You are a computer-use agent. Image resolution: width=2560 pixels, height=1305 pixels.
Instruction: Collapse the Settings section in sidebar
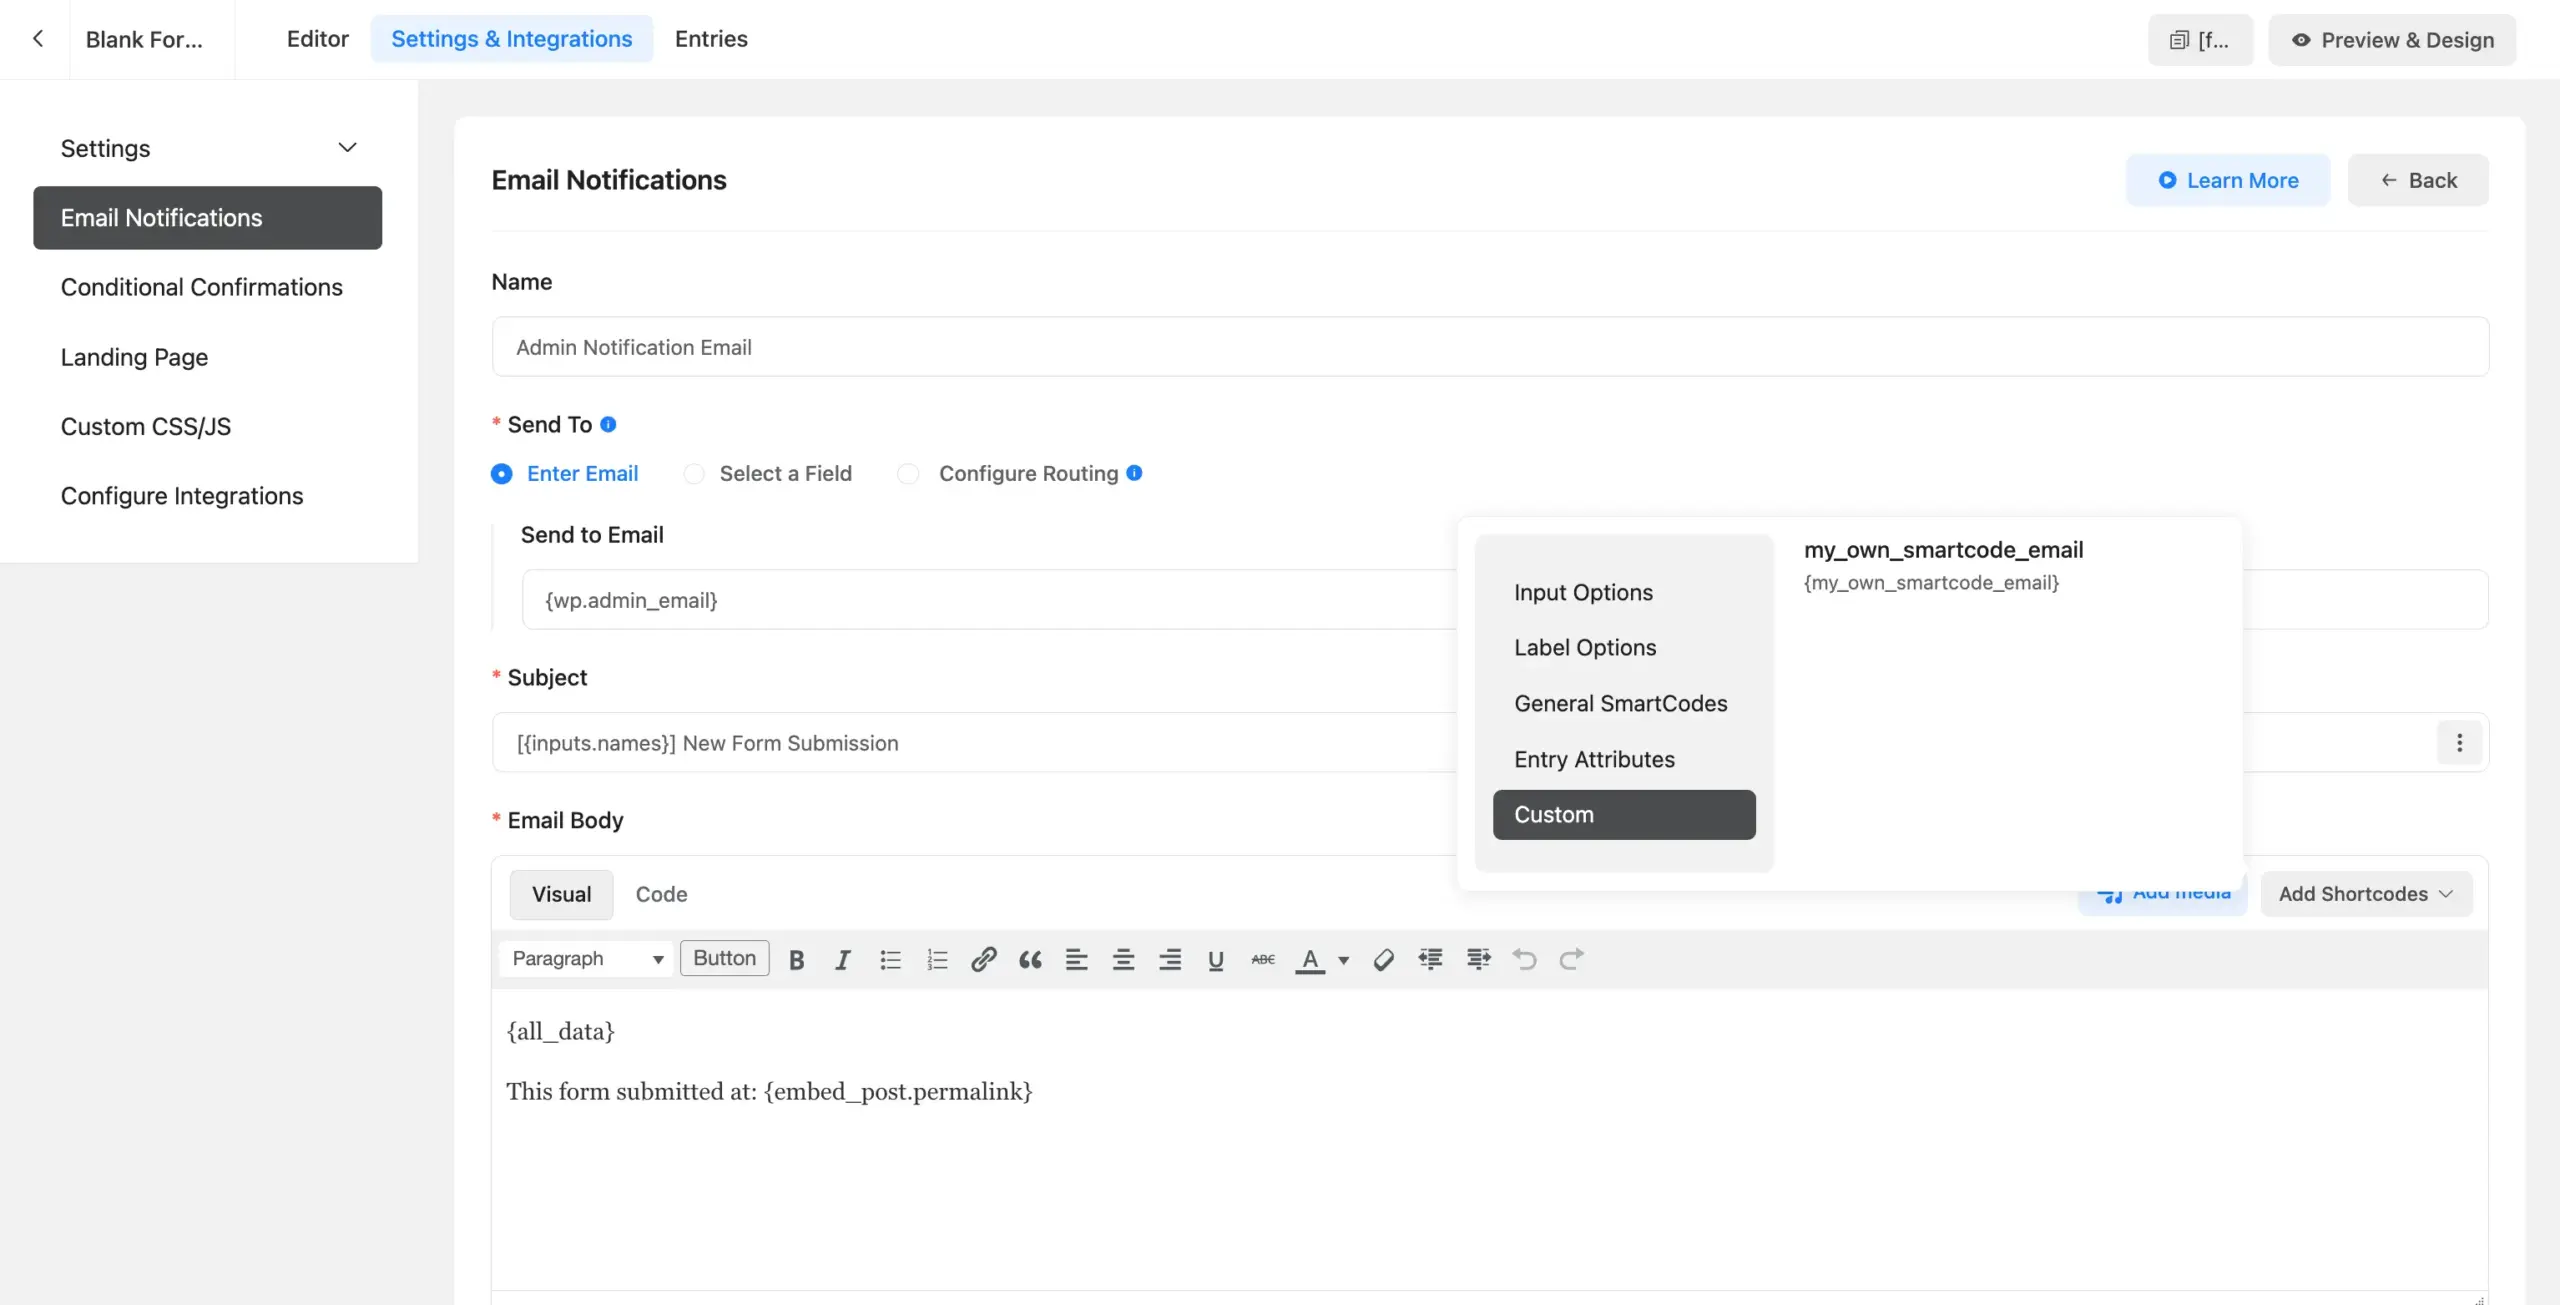pyautogui.click(x=347, y=147)
